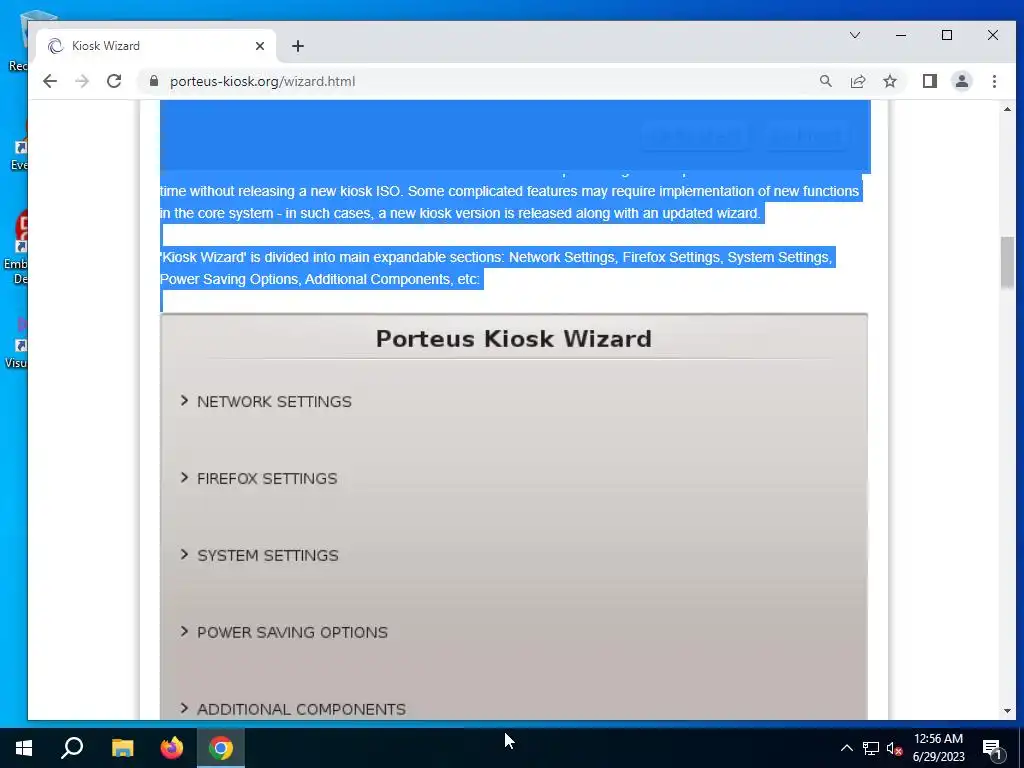Expand the System Settings section
The image size is (1024, 768).
click(x=260, y=555)
